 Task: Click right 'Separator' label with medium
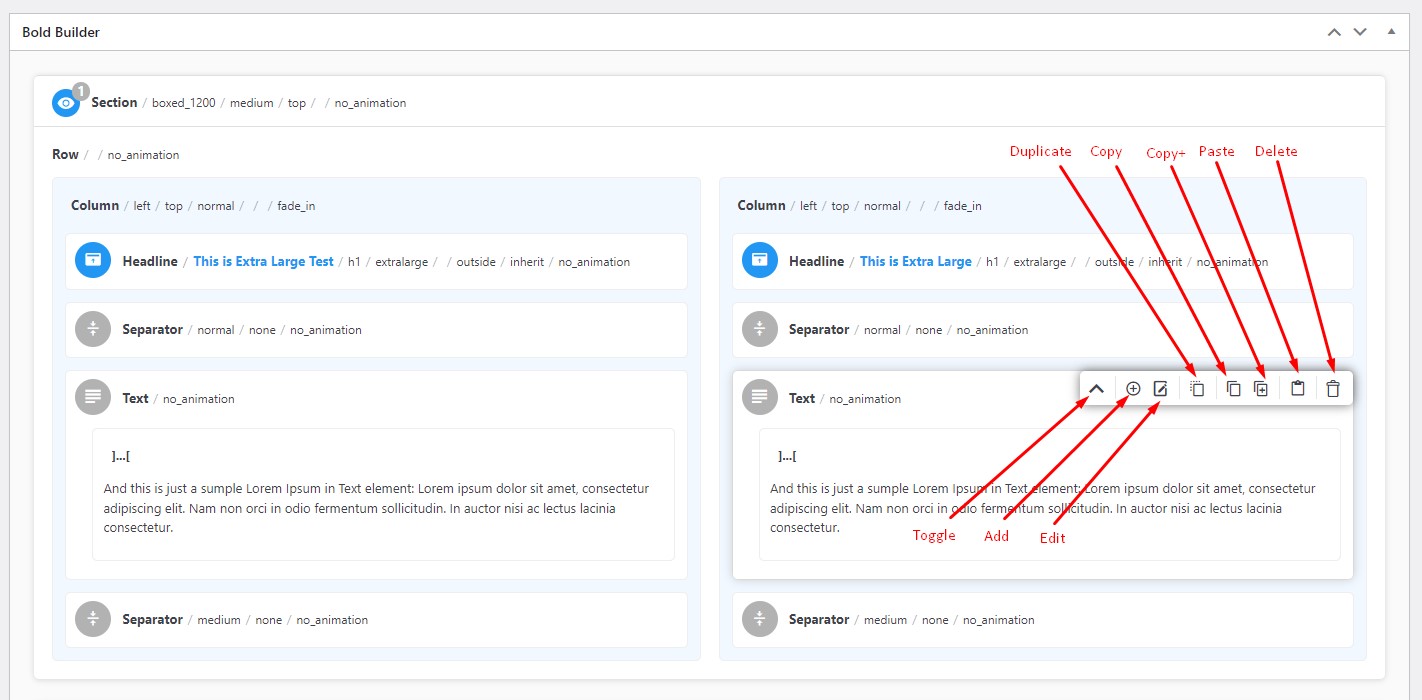(819, 619)
